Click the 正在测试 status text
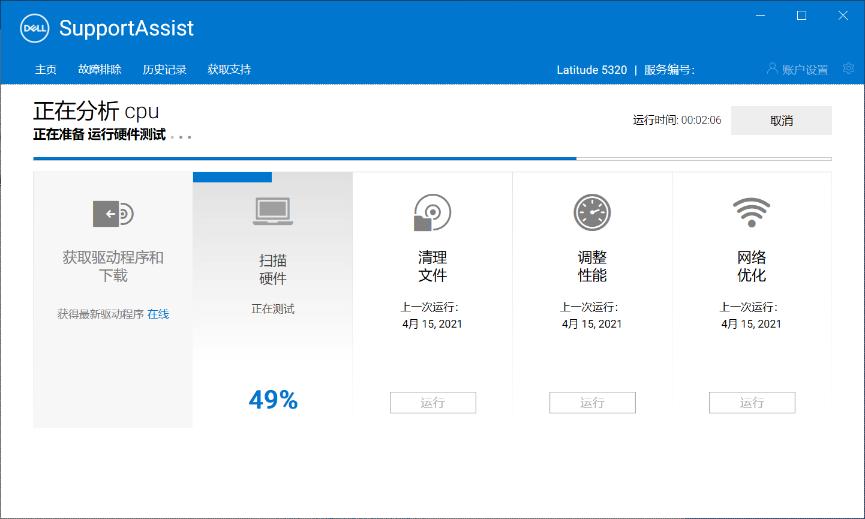The height and width of the screenshot is (519, 865). click(x=273, y=309)
